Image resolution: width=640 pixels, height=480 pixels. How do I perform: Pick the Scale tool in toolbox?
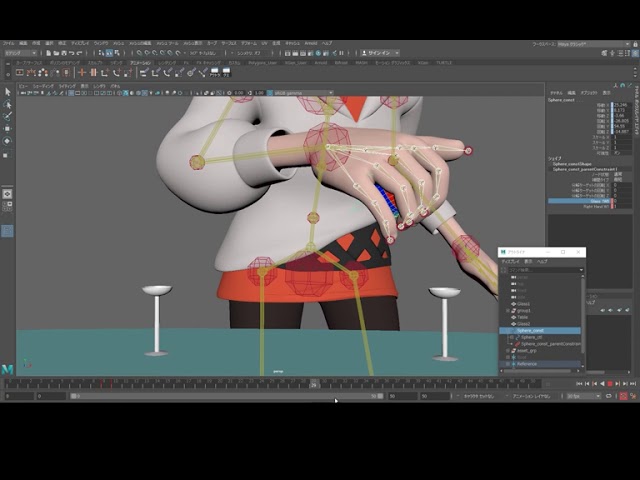click(x=6, y=155)
